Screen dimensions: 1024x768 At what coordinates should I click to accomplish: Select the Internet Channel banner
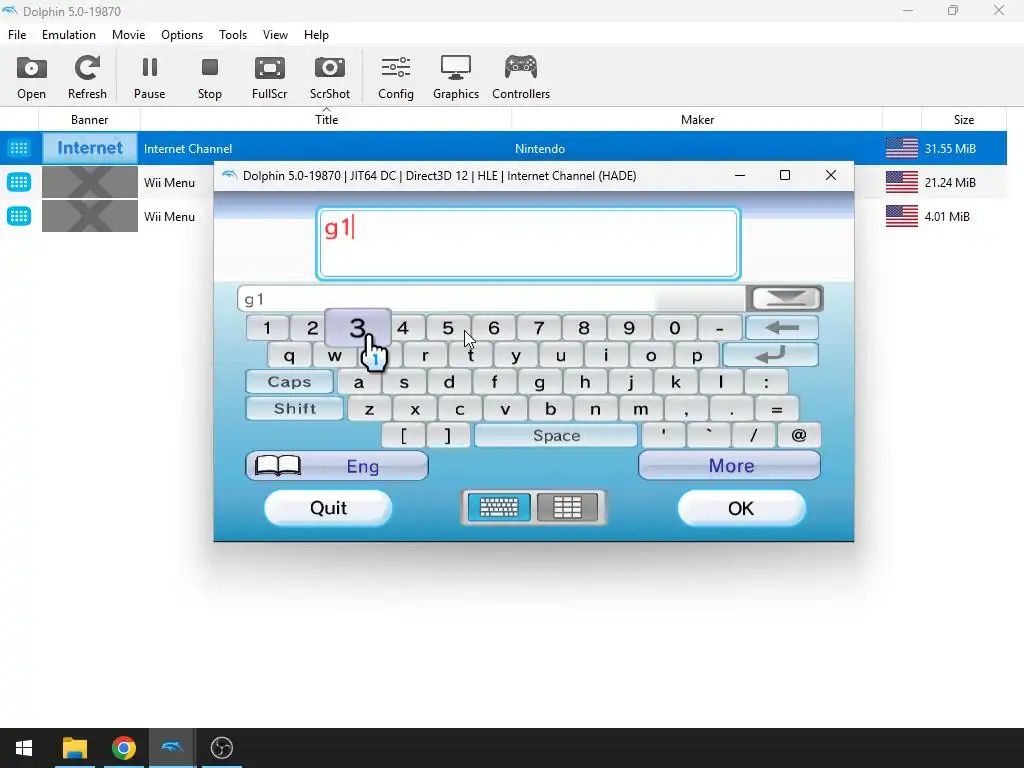[x=90, y=148]
